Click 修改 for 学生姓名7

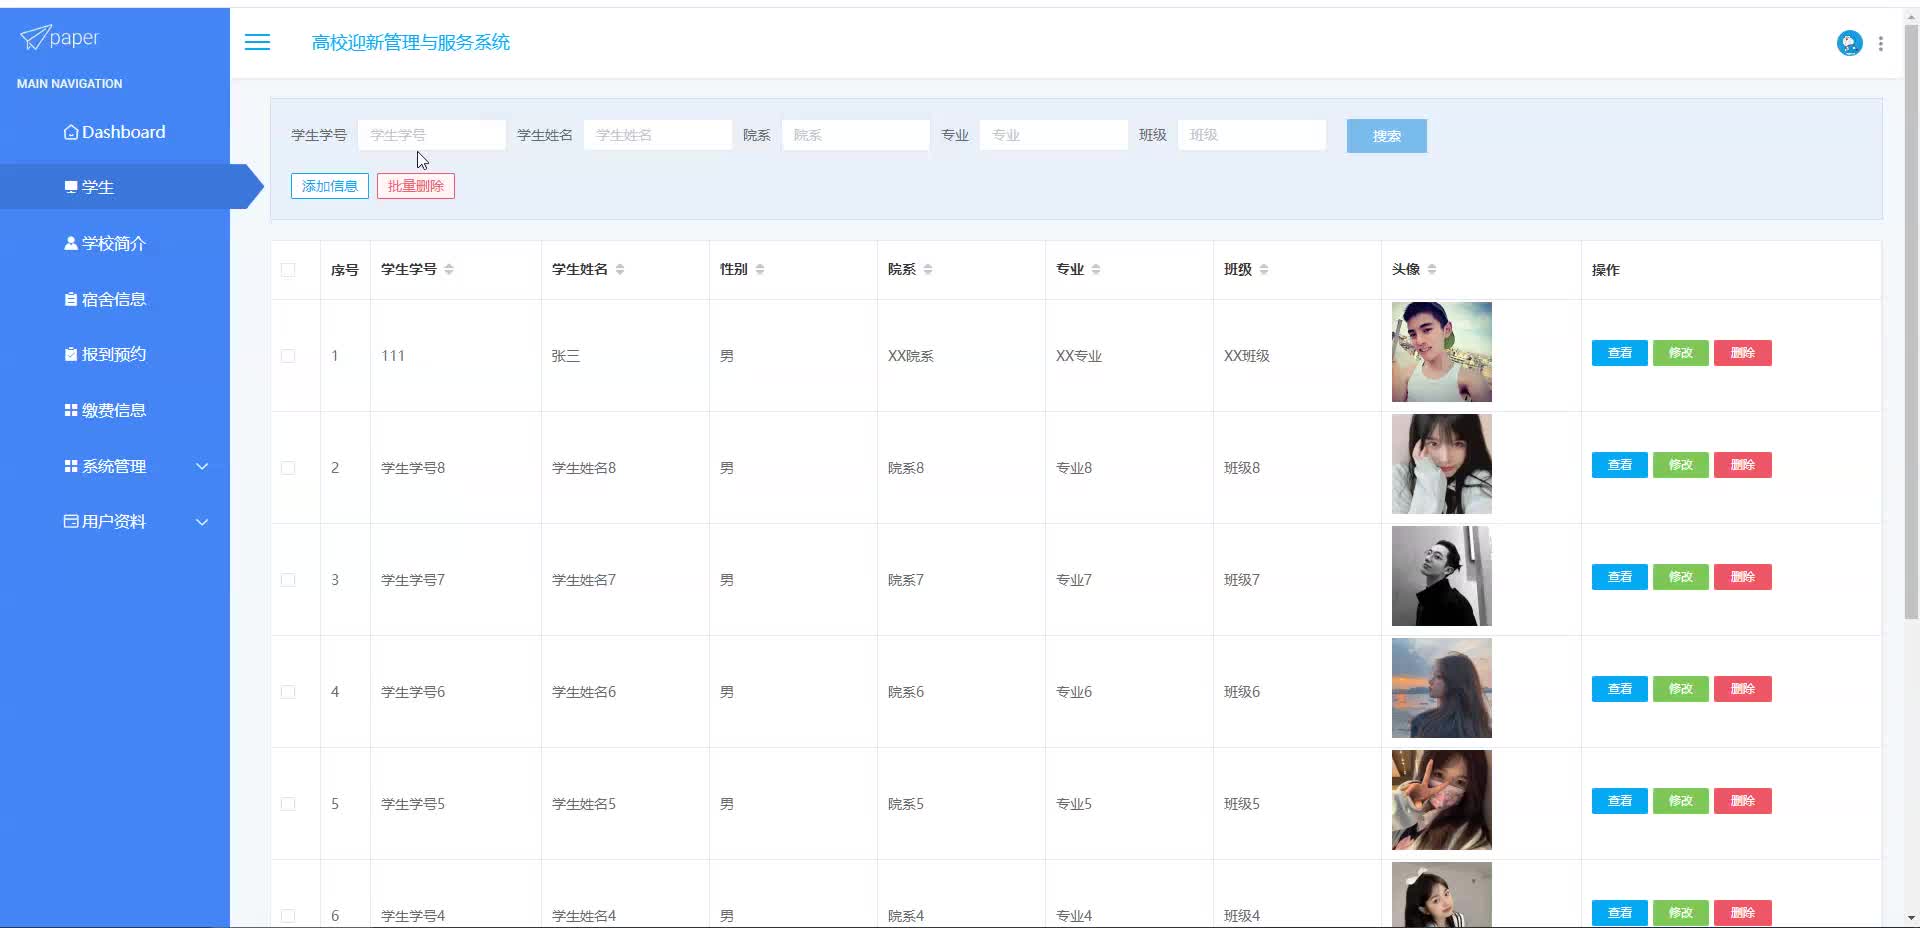[x=1681, y=577]
